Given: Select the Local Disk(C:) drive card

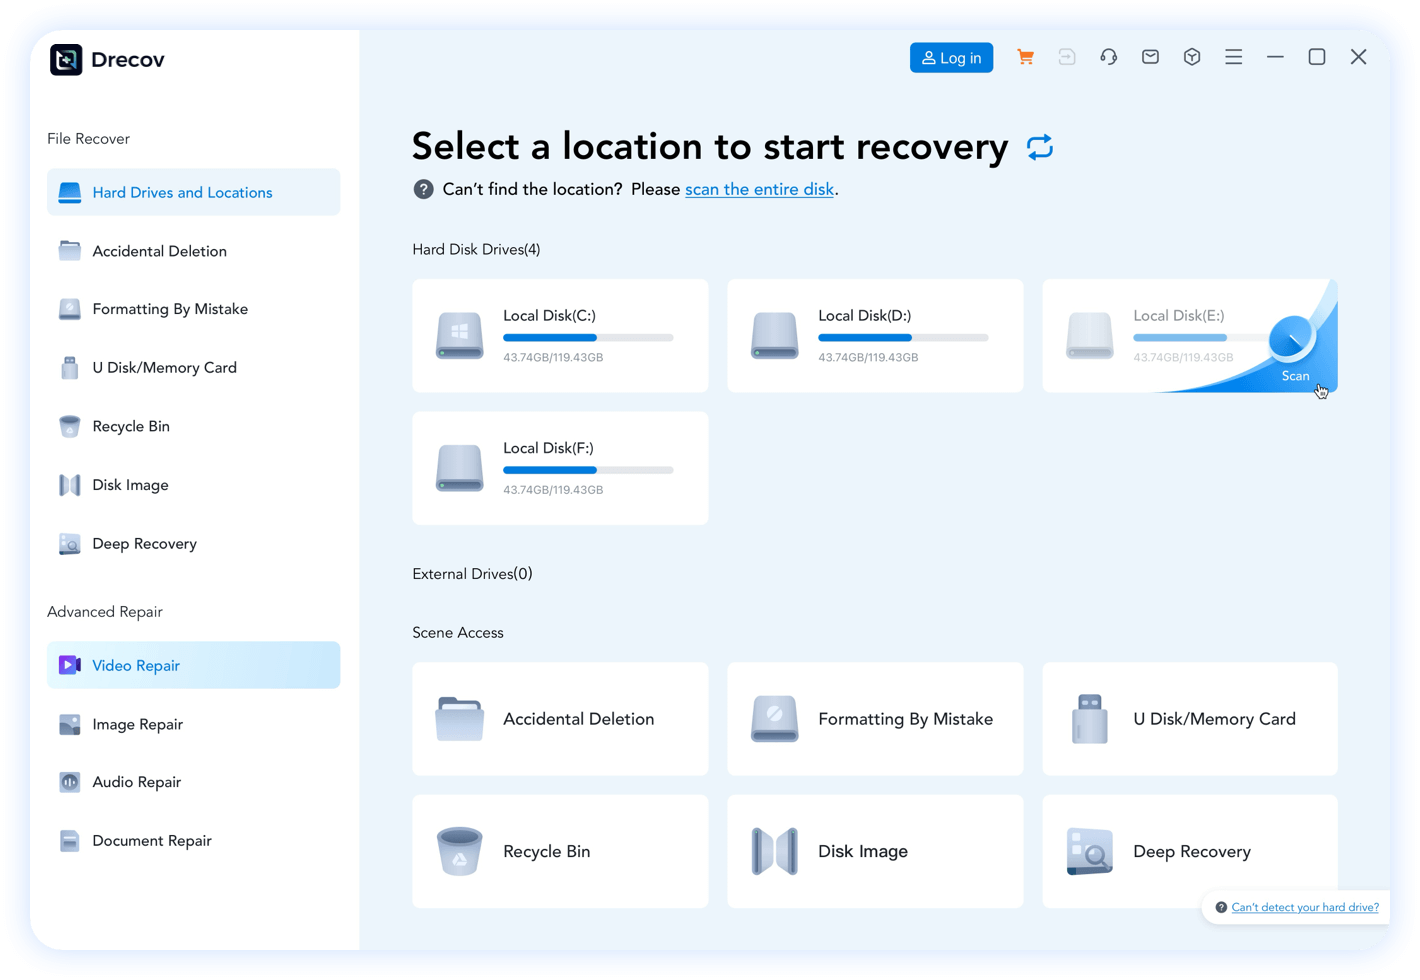Looking at the screenshot, I should tap(560, 335).
